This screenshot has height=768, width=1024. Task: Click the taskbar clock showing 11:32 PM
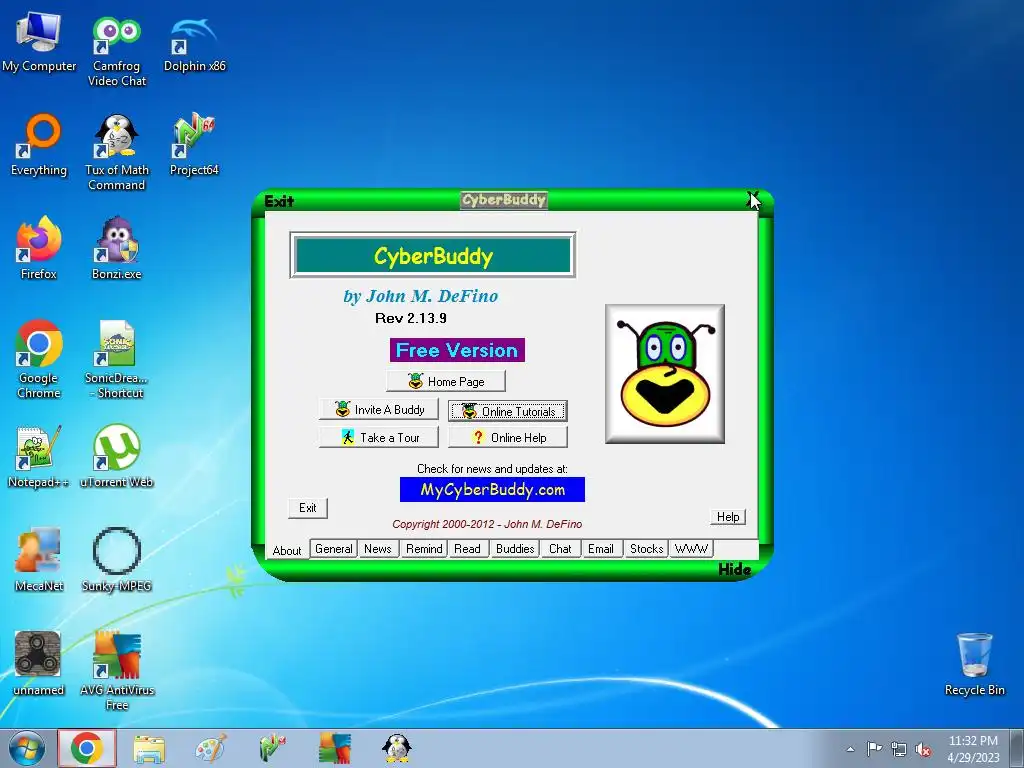973,748
